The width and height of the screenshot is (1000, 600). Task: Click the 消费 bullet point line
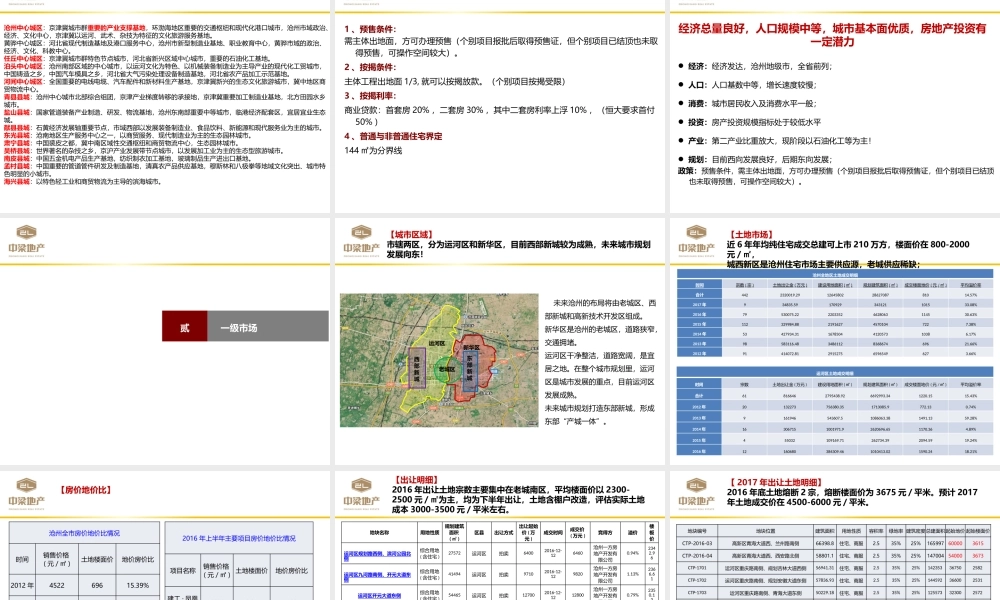(747, 103)
